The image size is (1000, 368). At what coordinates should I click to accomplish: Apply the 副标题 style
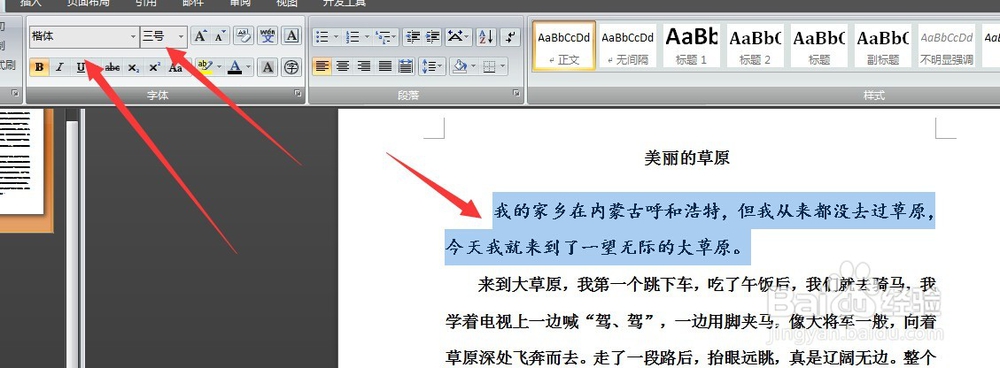tap(883, 46)
